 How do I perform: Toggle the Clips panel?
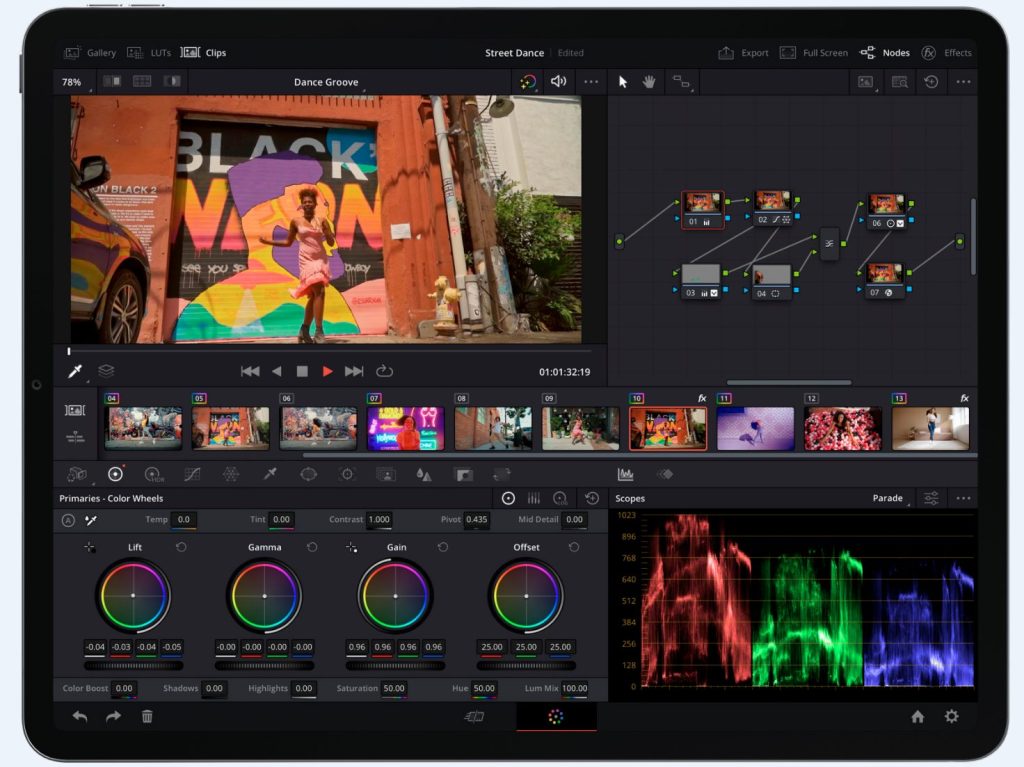point(203,53)
